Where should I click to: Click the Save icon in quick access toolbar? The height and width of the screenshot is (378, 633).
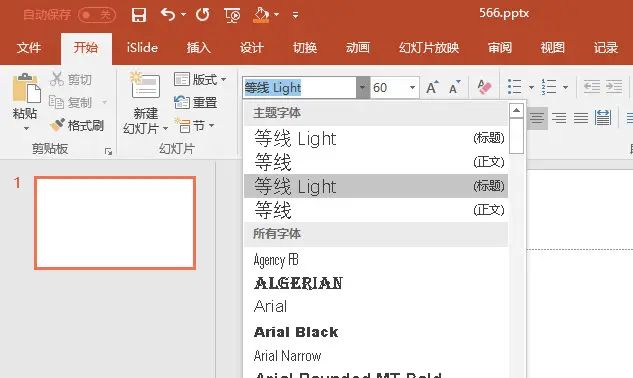click(138, 15)
